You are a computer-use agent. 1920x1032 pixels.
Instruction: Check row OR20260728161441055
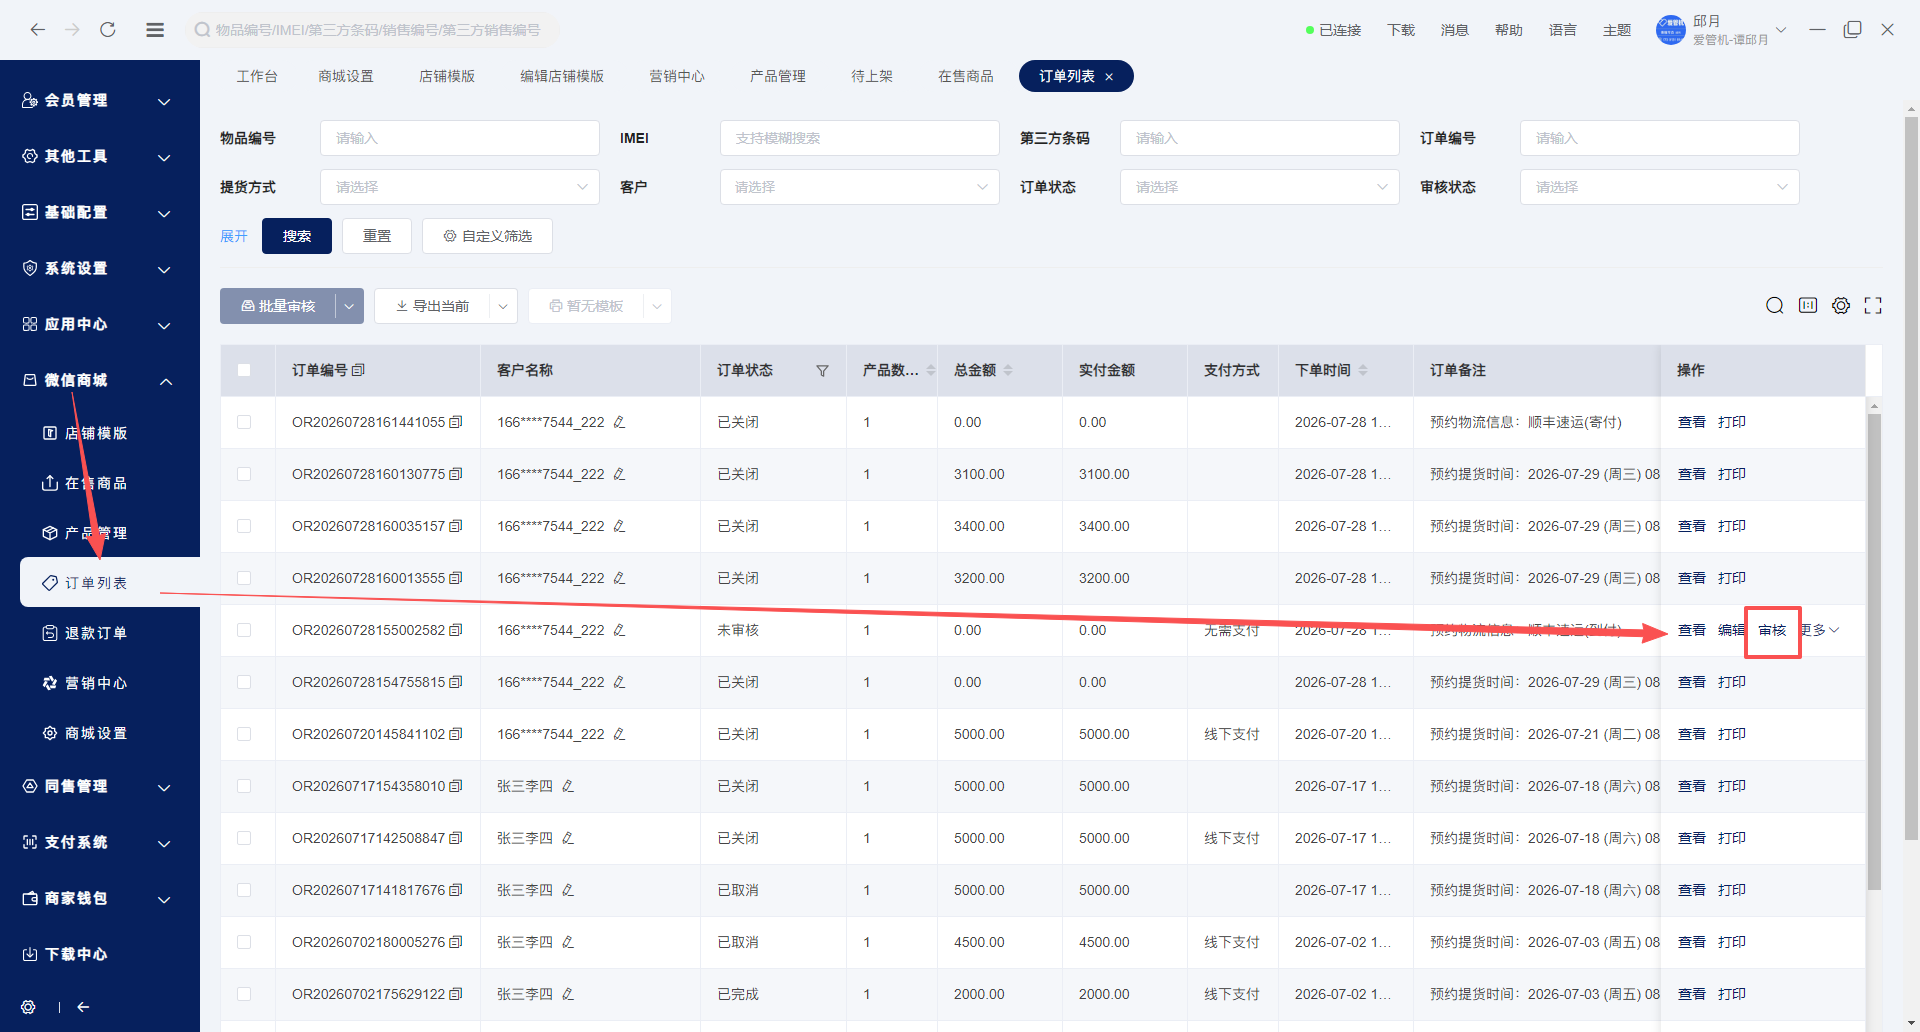pos(244,422)
